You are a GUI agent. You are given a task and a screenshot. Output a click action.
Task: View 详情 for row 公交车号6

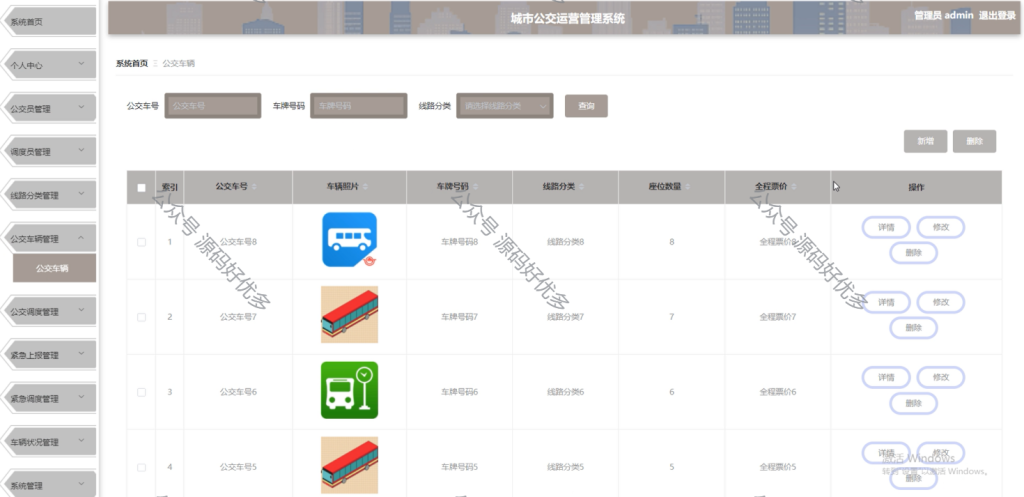click(x=886, y=377)
